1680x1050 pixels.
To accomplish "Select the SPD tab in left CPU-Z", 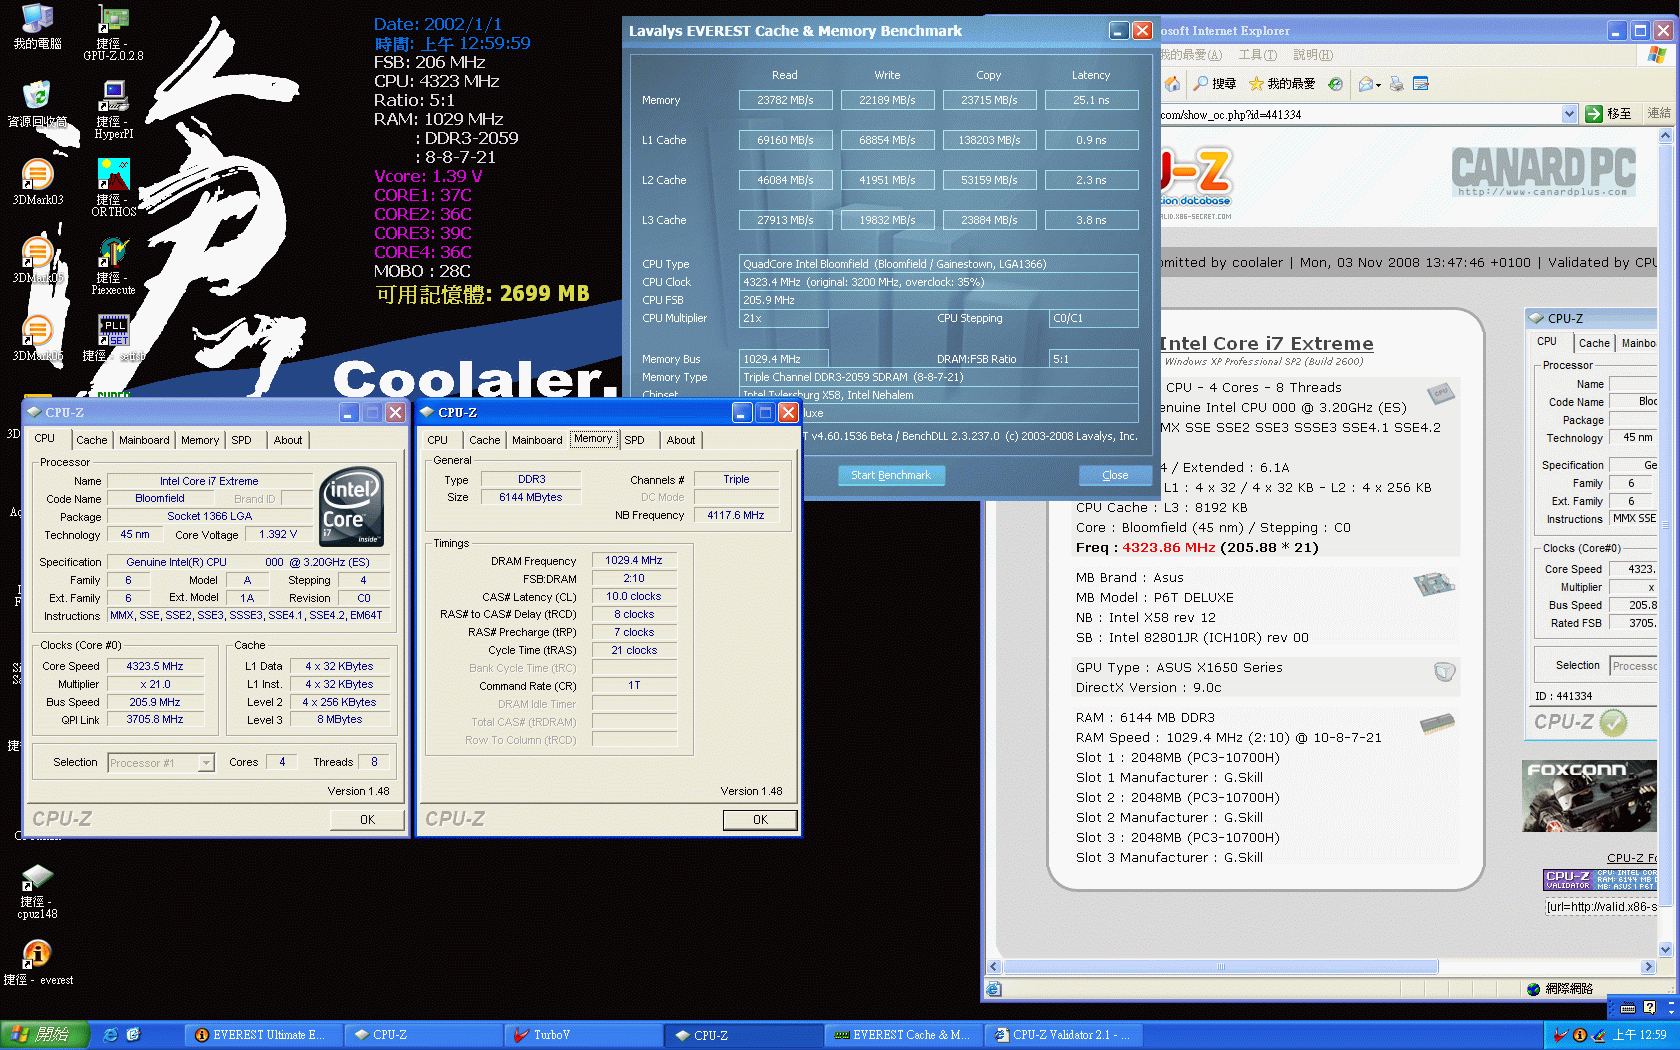I will click(242, 440).
